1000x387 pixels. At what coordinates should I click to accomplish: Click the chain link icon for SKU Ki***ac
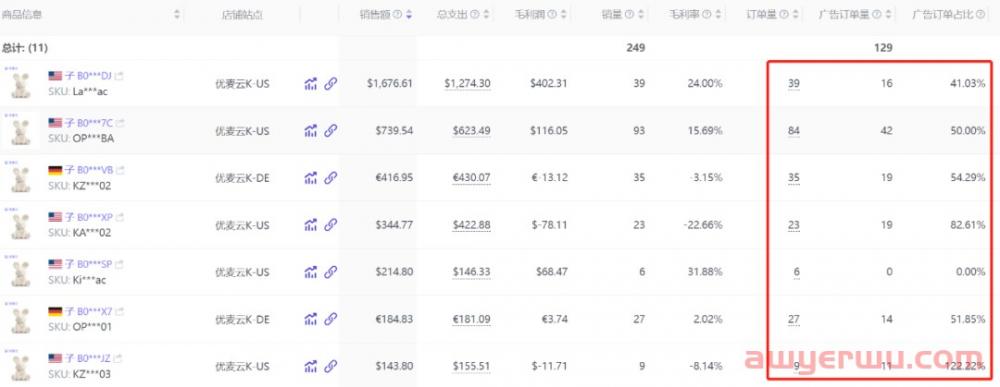(330, 272)
